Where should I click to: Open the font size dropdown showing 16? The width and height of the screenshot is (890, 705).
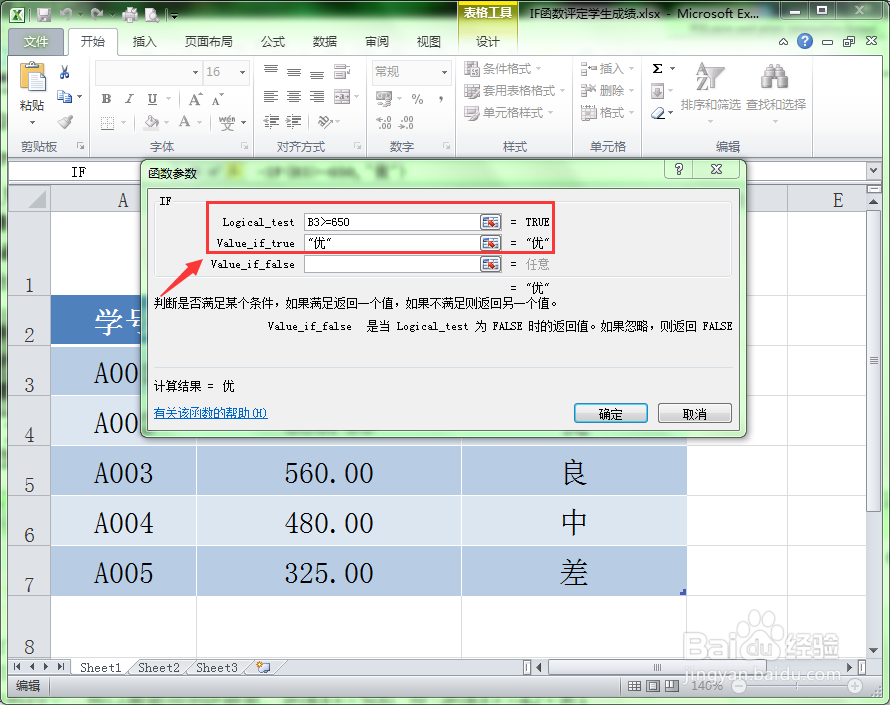[x=242, y=72]
